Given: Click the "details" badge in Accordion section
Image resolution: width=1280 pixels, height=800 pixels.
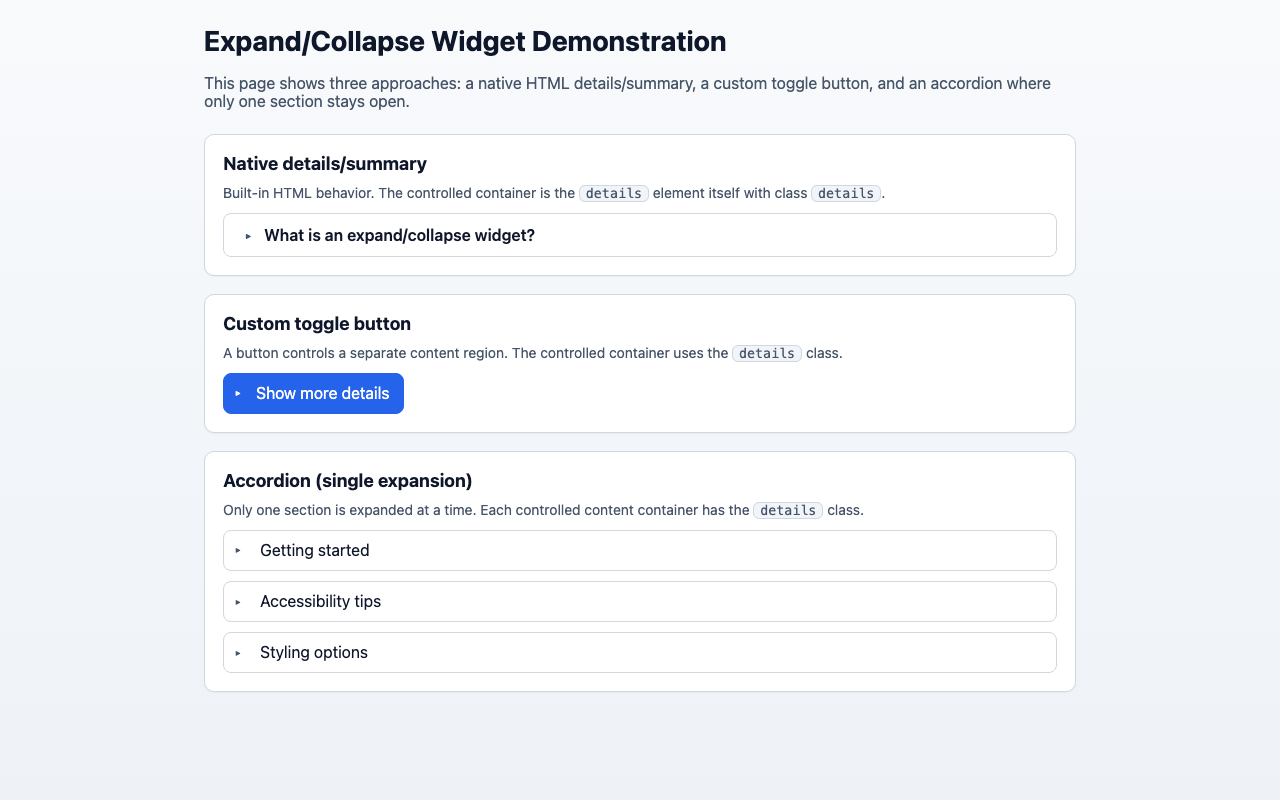Looking at the screenshot, I should (x=787, y=510).
